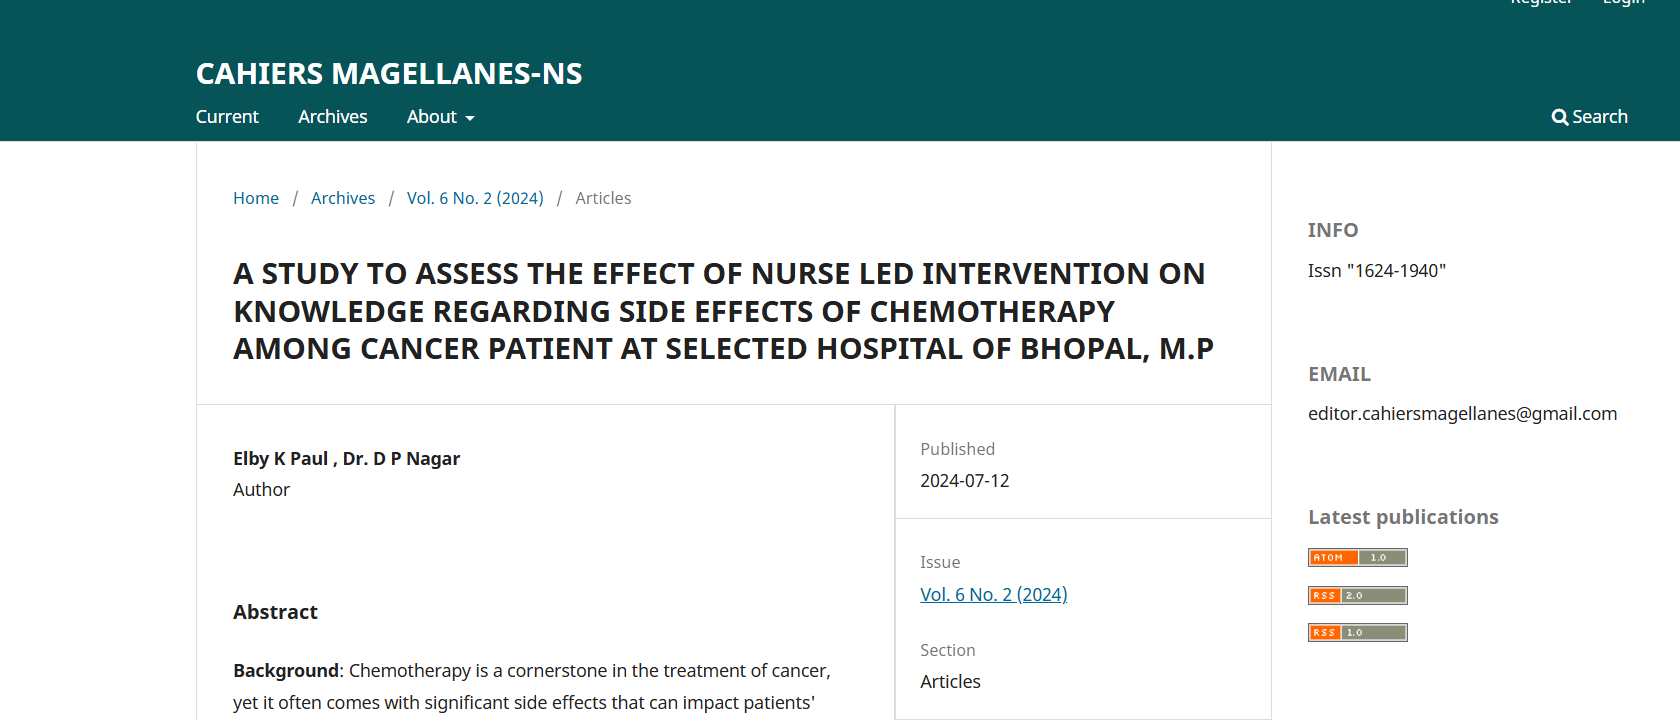Open the RSS 1.0 feed icon
The height and width of the screenshot is (720, 1680).
(x=1357, y=632)
